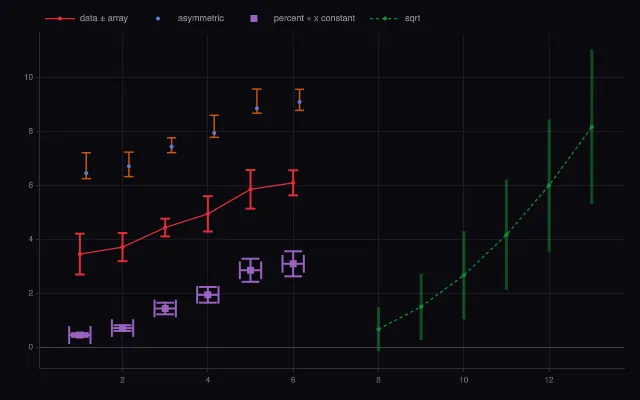This screenshot has width=640, height=400.
Task: Click the blue asymmetric point near x=4
Action: pos(214,133)
